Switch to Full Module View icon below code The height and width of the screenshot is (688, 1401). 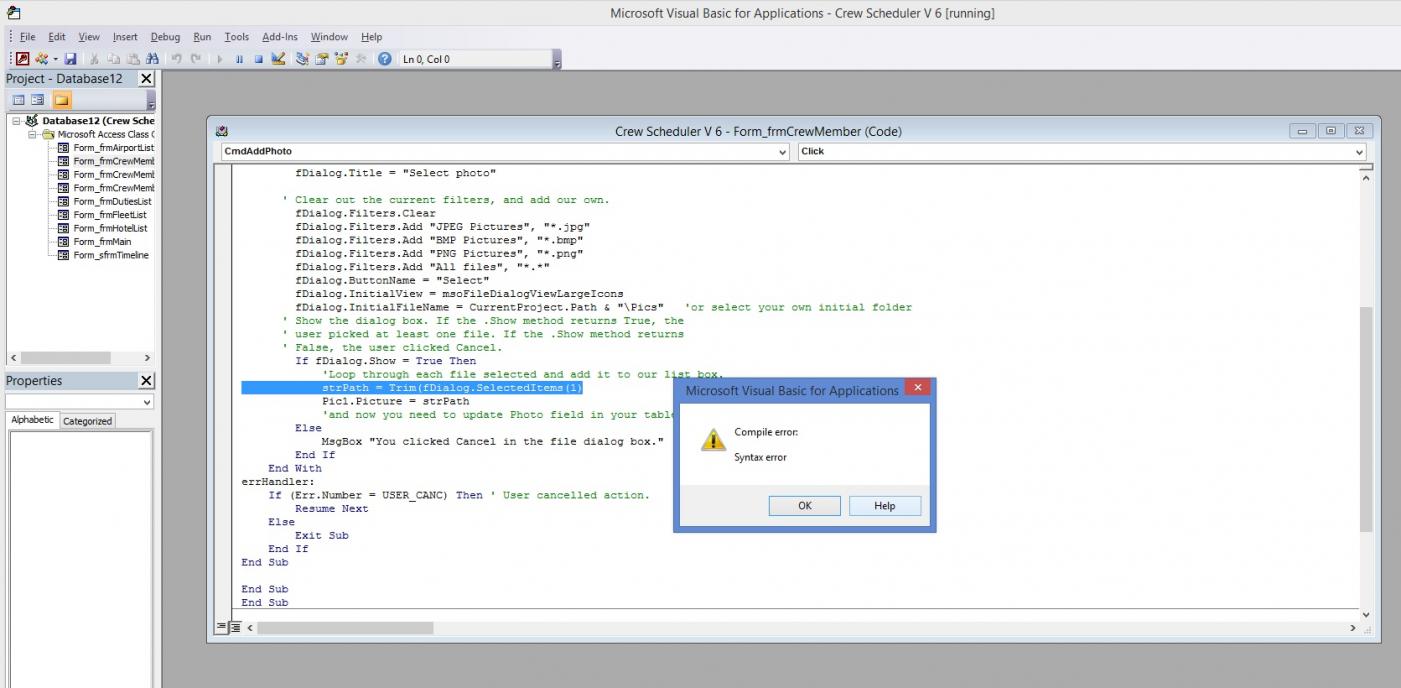235,627
